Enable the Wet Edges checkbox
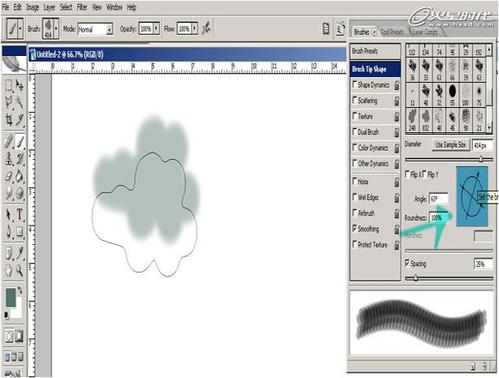499x378 pixels. 355,197
